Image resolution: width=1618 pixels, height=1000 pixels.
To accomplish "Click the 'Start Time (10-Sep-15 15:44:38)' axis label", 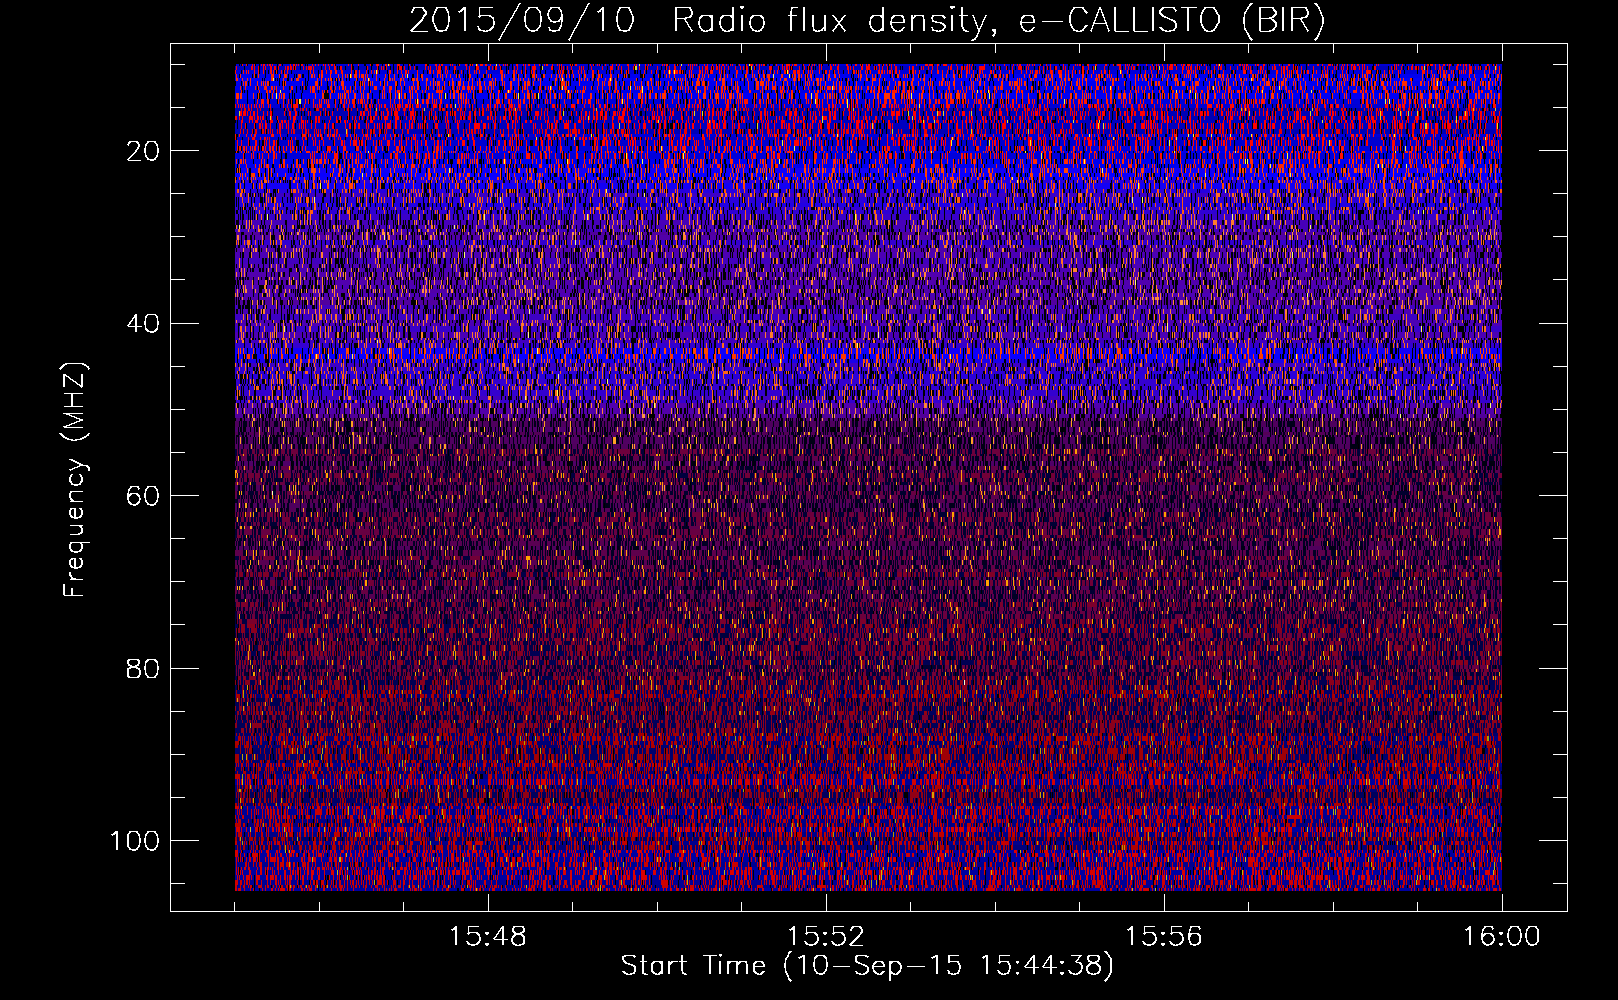I will pos(867,966).
